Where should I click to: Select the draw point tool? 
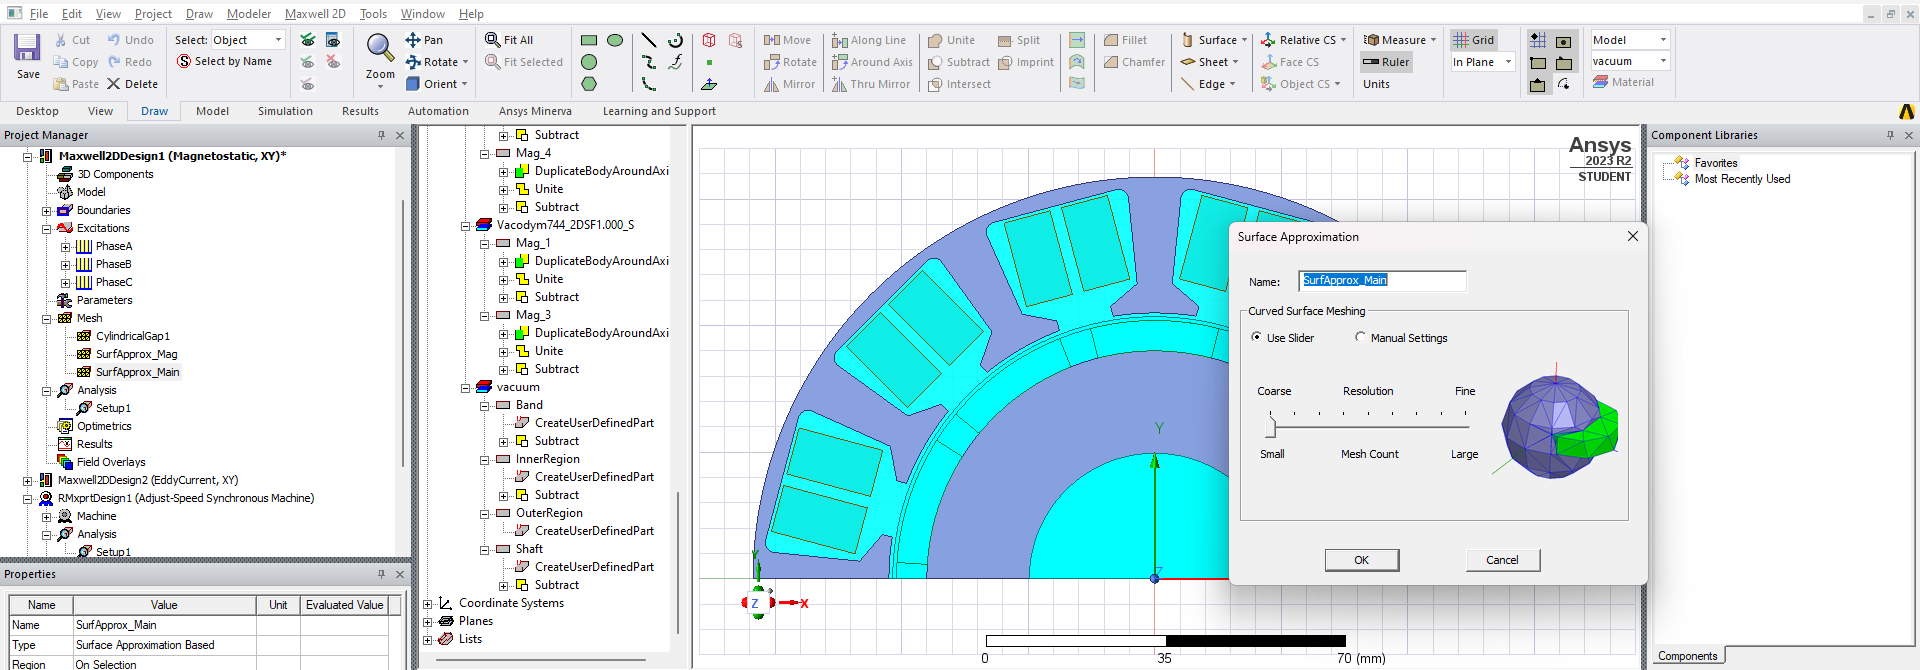coord(709,62)
